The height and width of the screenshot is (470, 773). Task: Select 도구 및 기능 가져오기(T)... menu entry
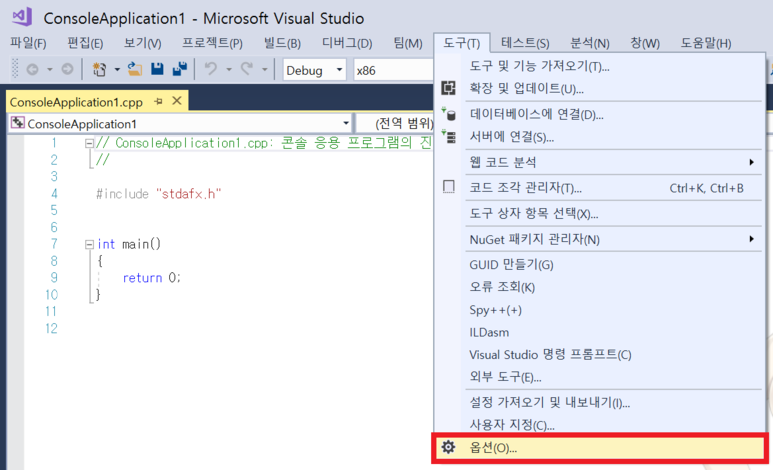pos(599,66)
